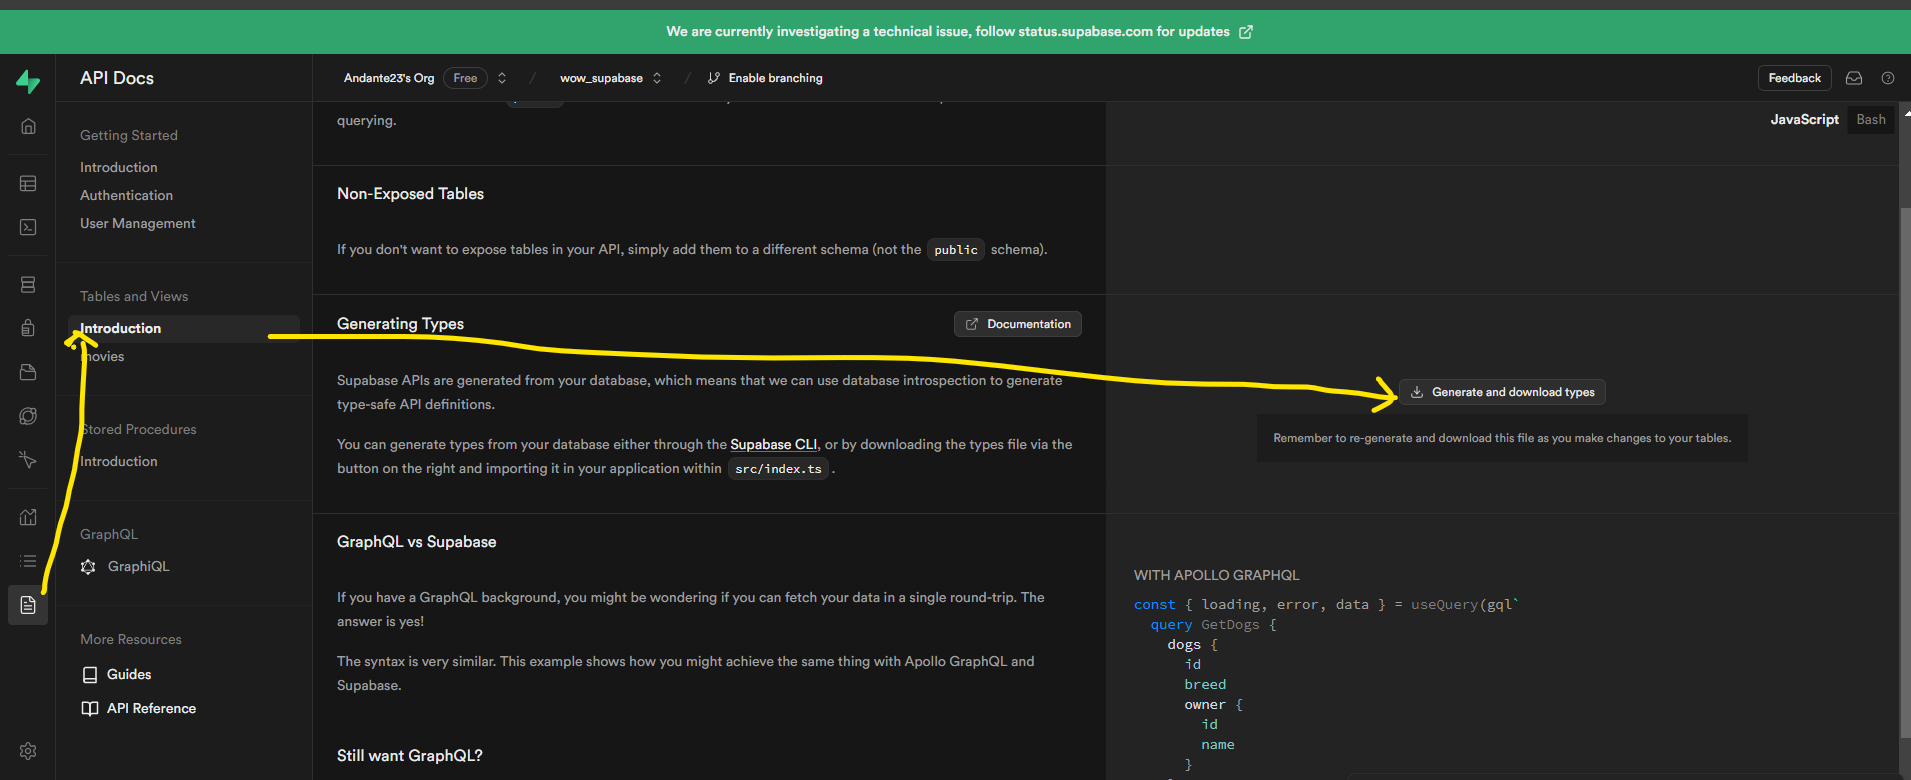Open GraphiQL under GraphQL section
Screen dimensions: 1911x780
(x=138, y=566)
